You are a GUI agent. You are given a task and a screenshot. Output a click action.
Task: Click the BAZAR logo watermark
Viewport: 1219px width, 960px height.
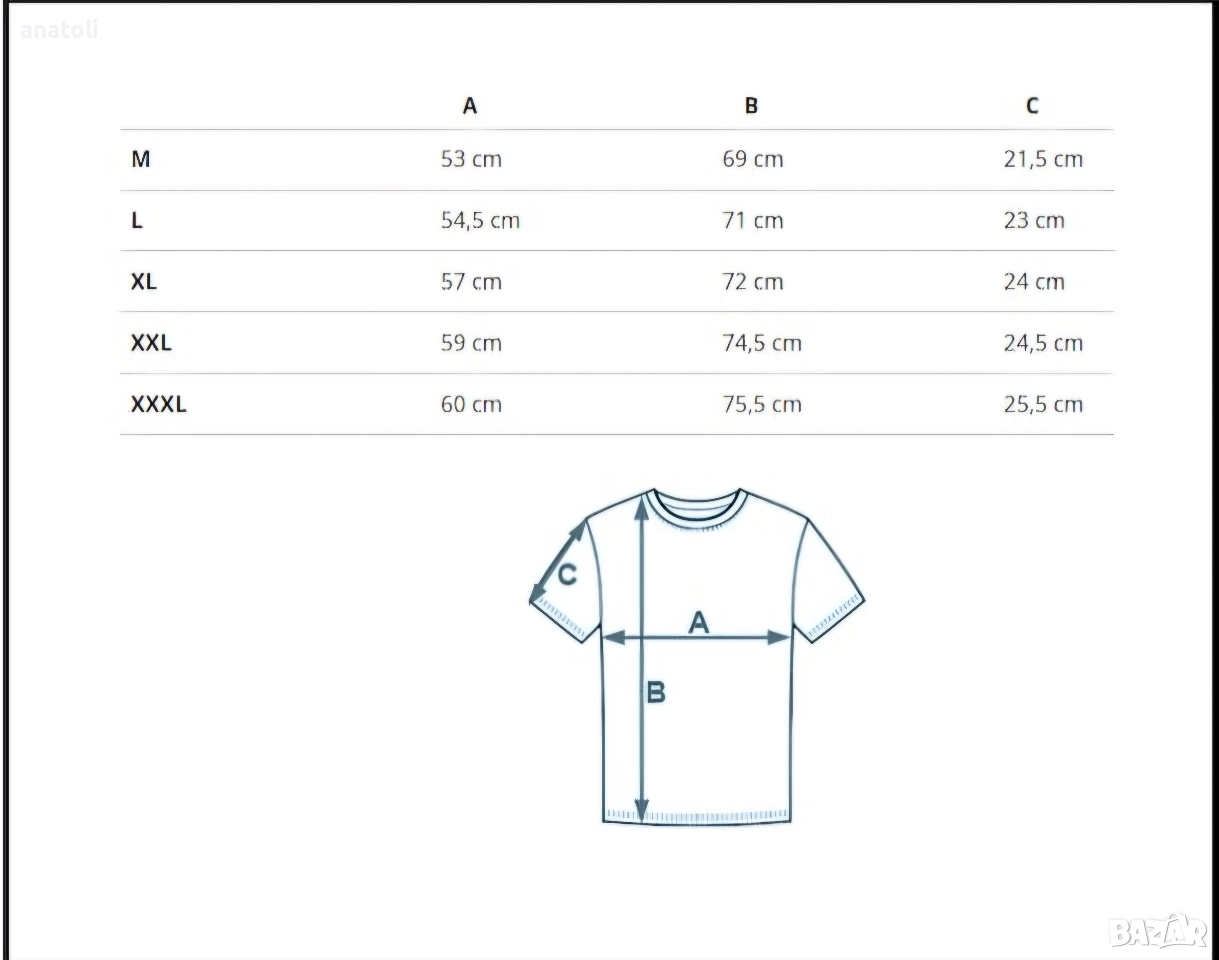(x=1159, y=931)
